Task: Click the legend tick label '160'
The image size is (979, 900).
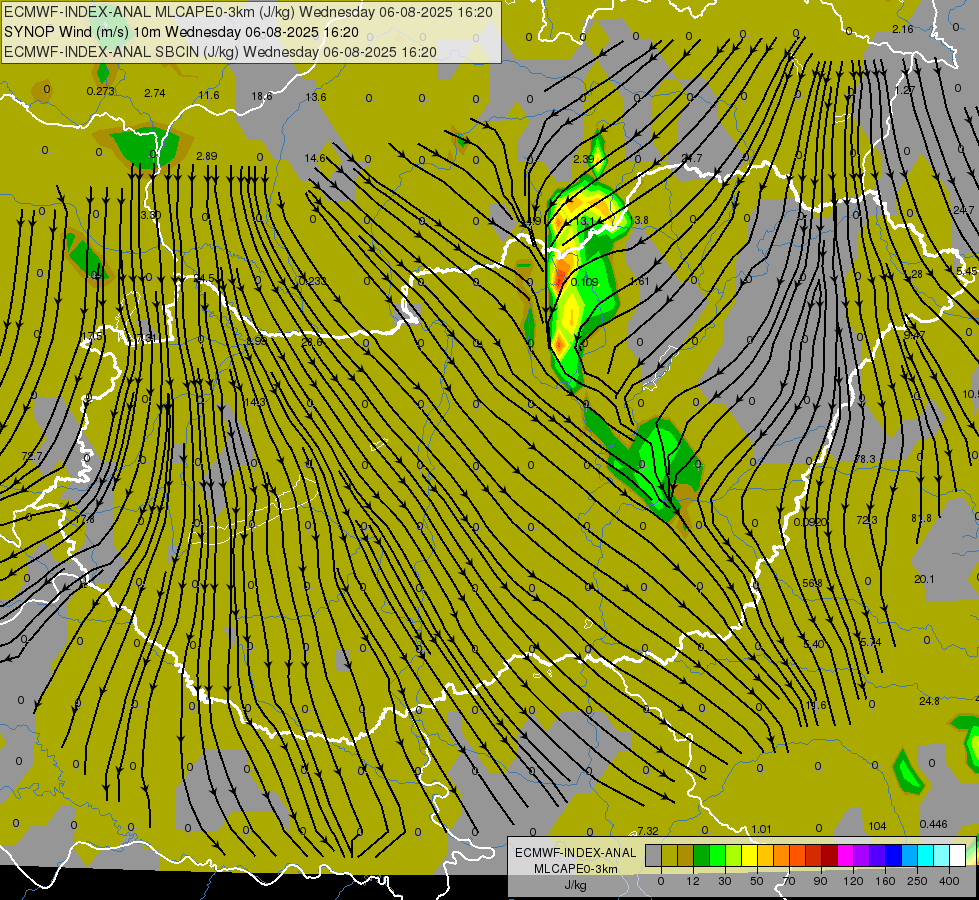Action: tap(885, 881)
